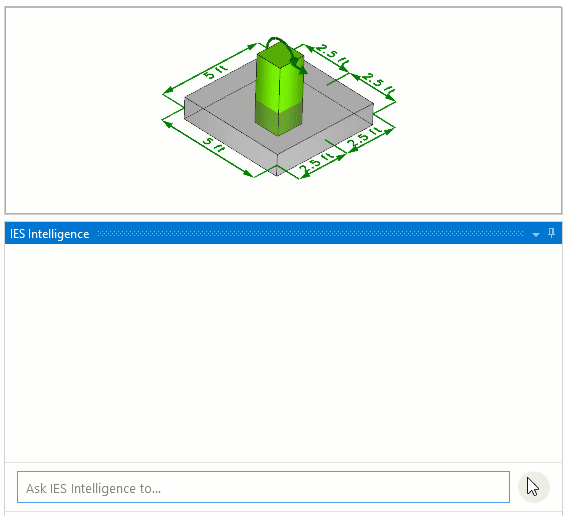Click the 5 ft dimension on the lower-left edge
568x516 pixels.
click(x=213, y=145)
